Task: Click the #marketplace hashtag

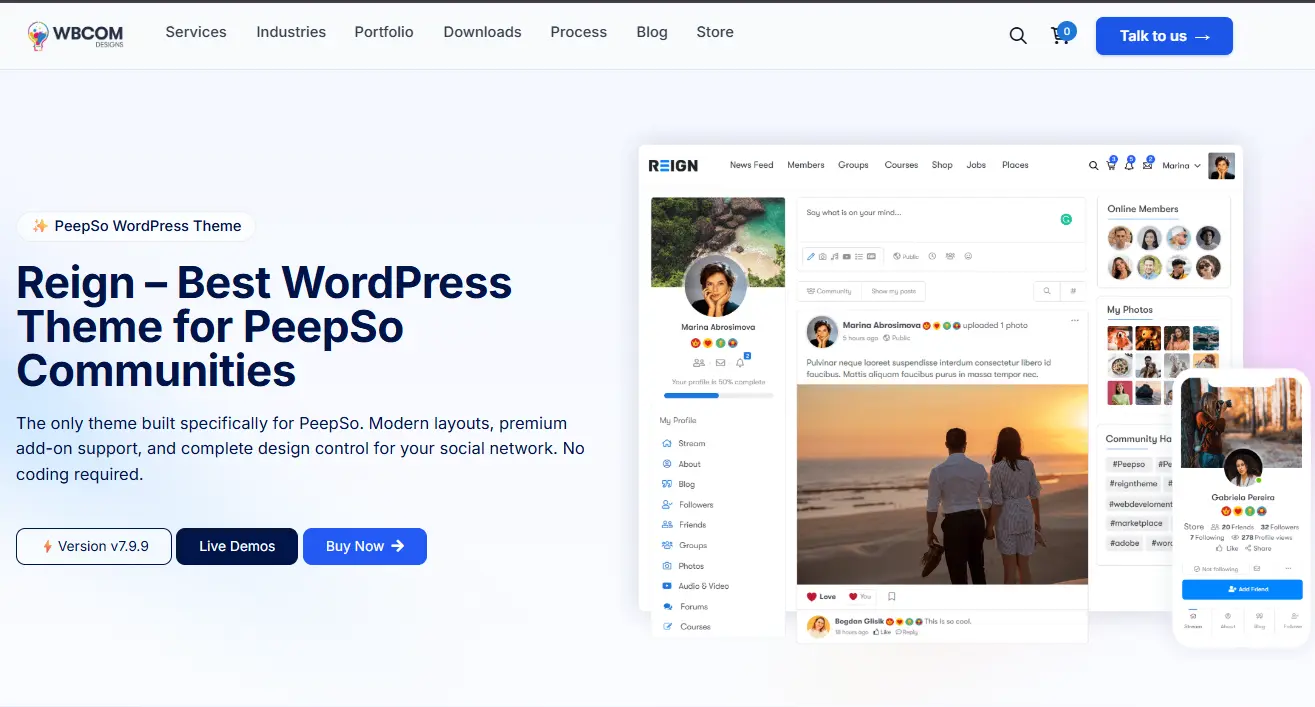Action: pyautogui.click(x=1138, y=523)
